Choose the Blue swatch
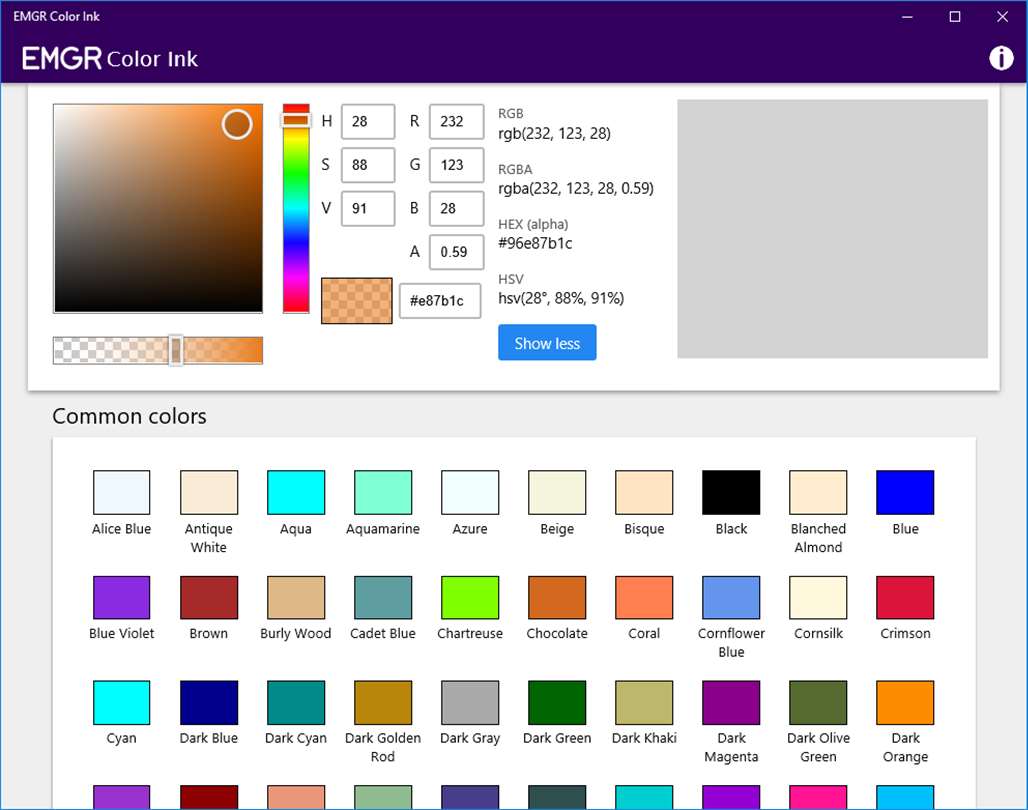1028x810 pixels. (905, 492)
